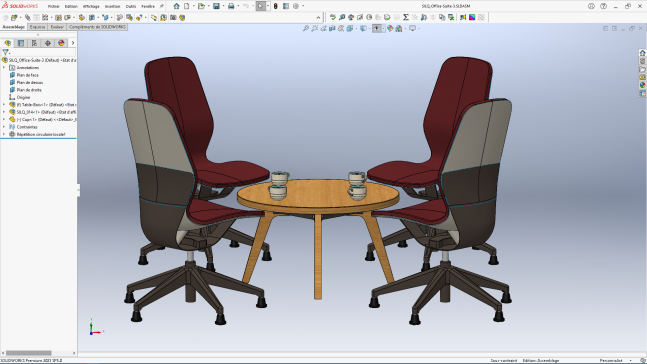Click the camera snapshot icon in assembly toolbar
Viewport: 647px width, 364px height.
(x=173, y=17)
